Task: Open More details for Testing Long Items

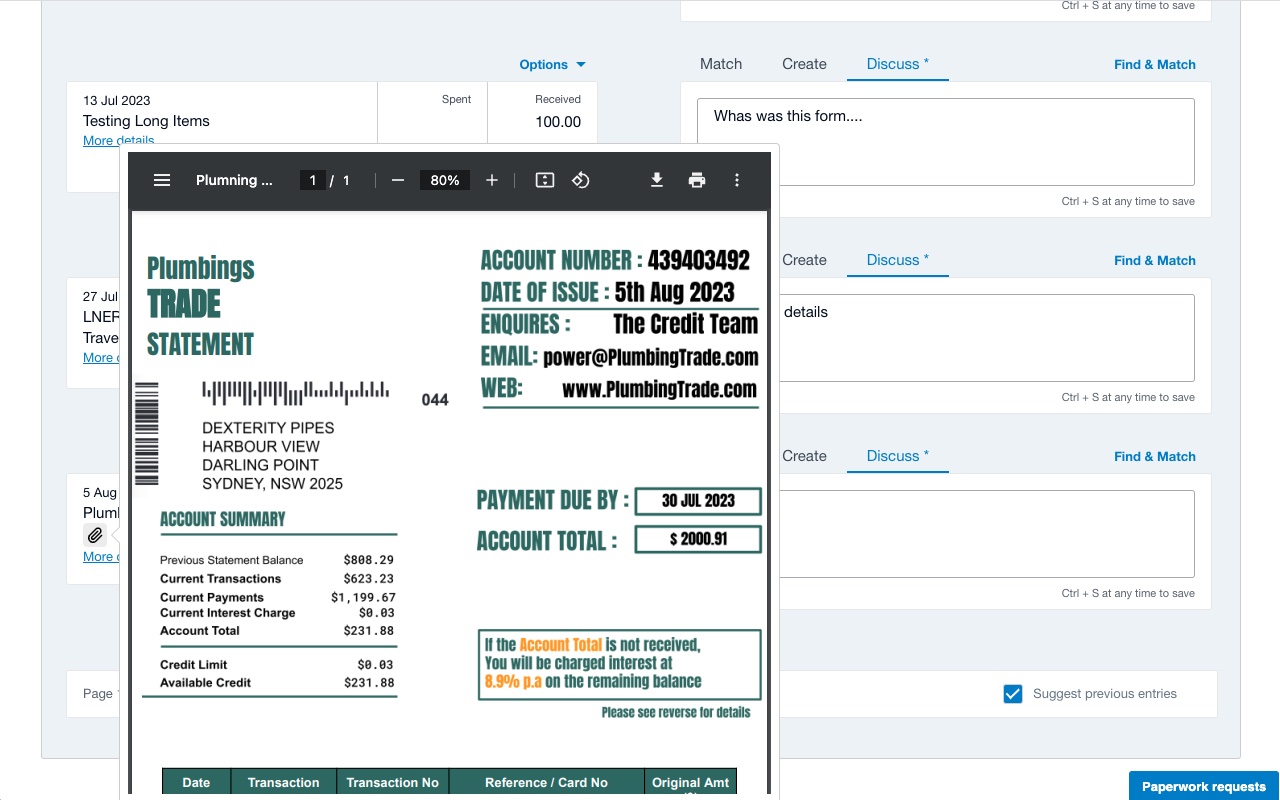Action: point(118,141)
